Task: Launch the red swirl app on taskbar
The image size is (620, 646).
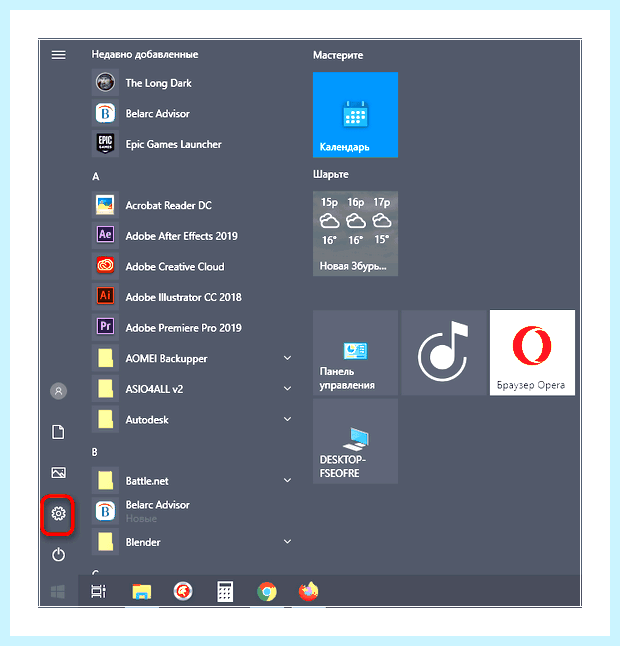Action: [x=183, y=592]
